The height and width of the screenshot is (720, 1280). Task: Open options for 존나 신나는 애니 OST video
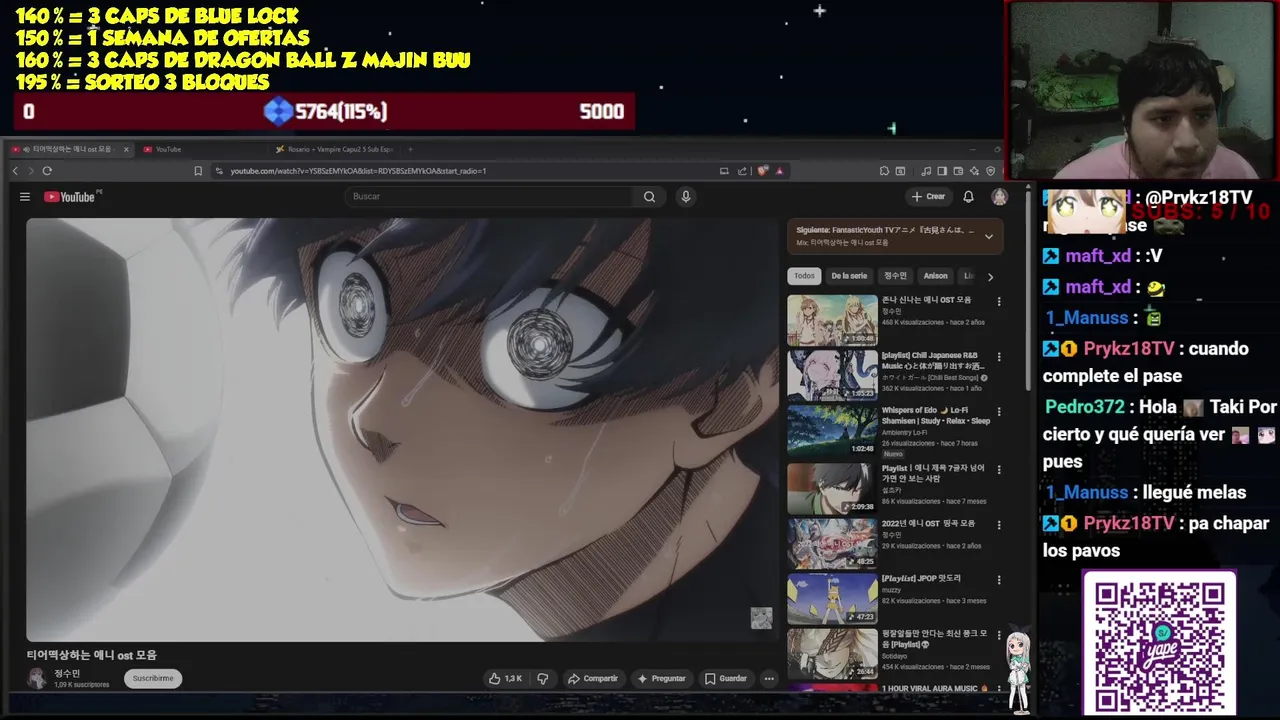coord(998,302)
